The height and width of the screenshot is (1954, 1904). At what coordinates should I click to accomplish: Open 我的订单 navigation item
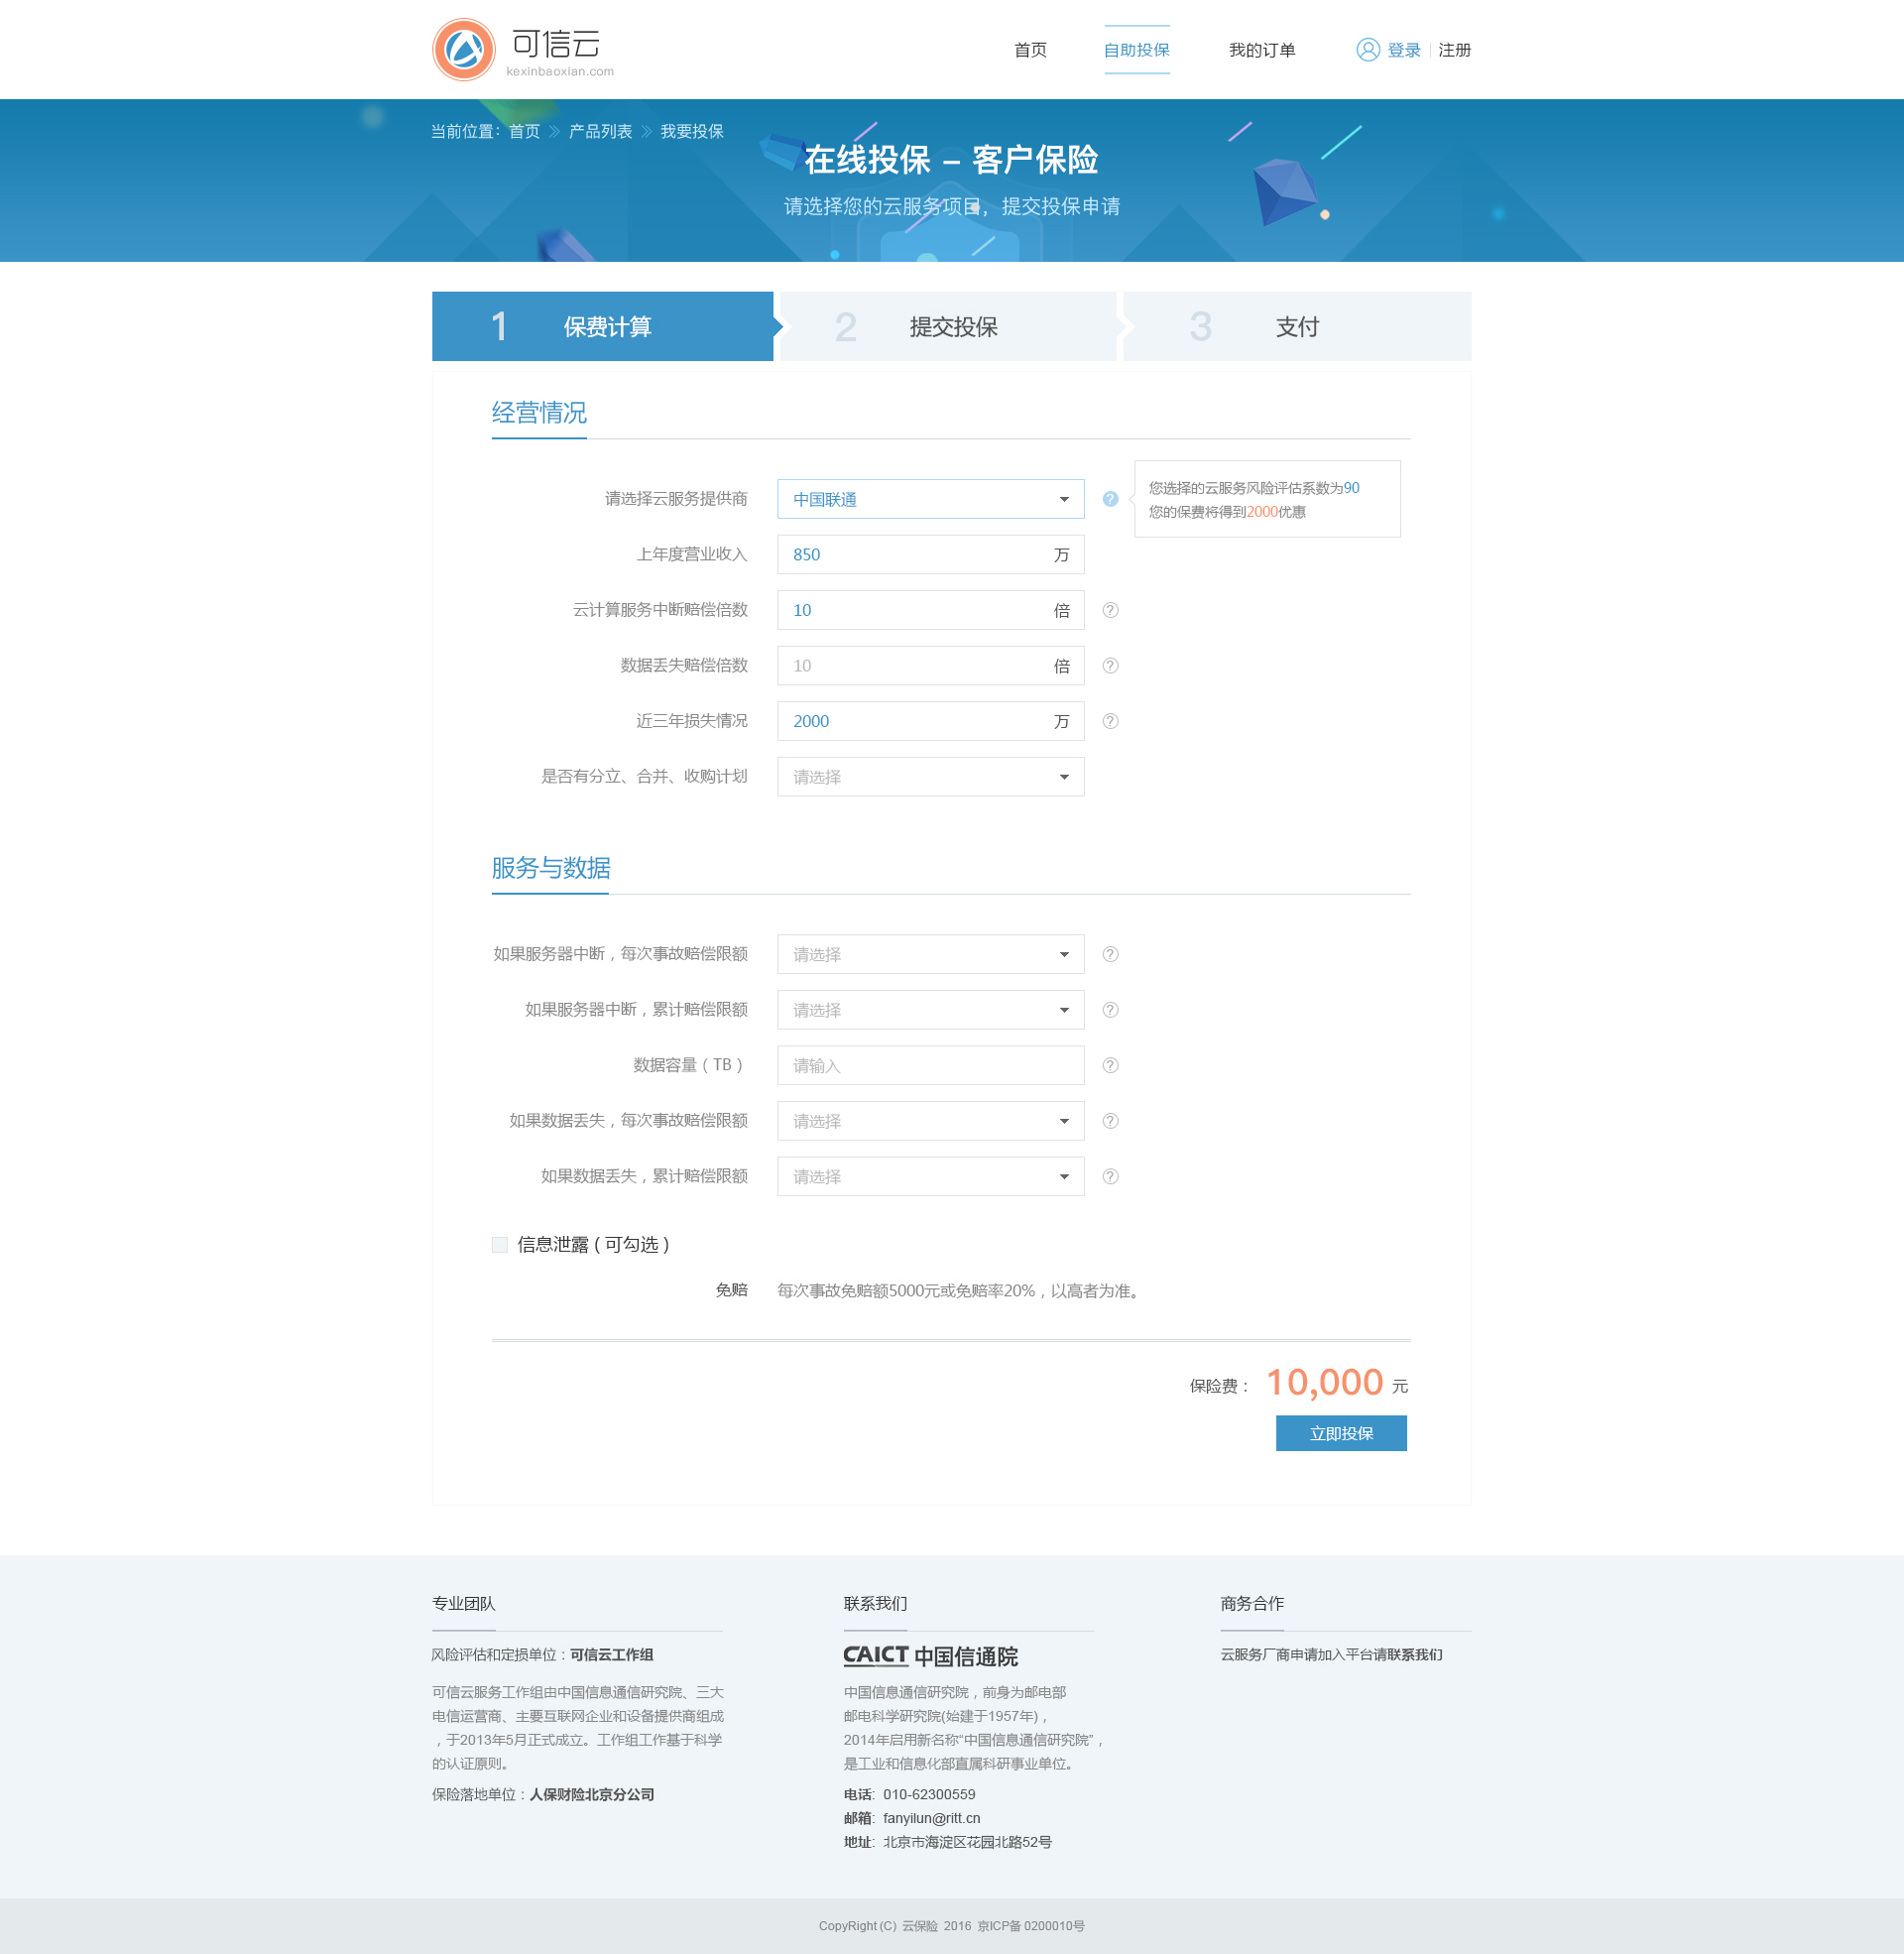(x=1261, y=50)
